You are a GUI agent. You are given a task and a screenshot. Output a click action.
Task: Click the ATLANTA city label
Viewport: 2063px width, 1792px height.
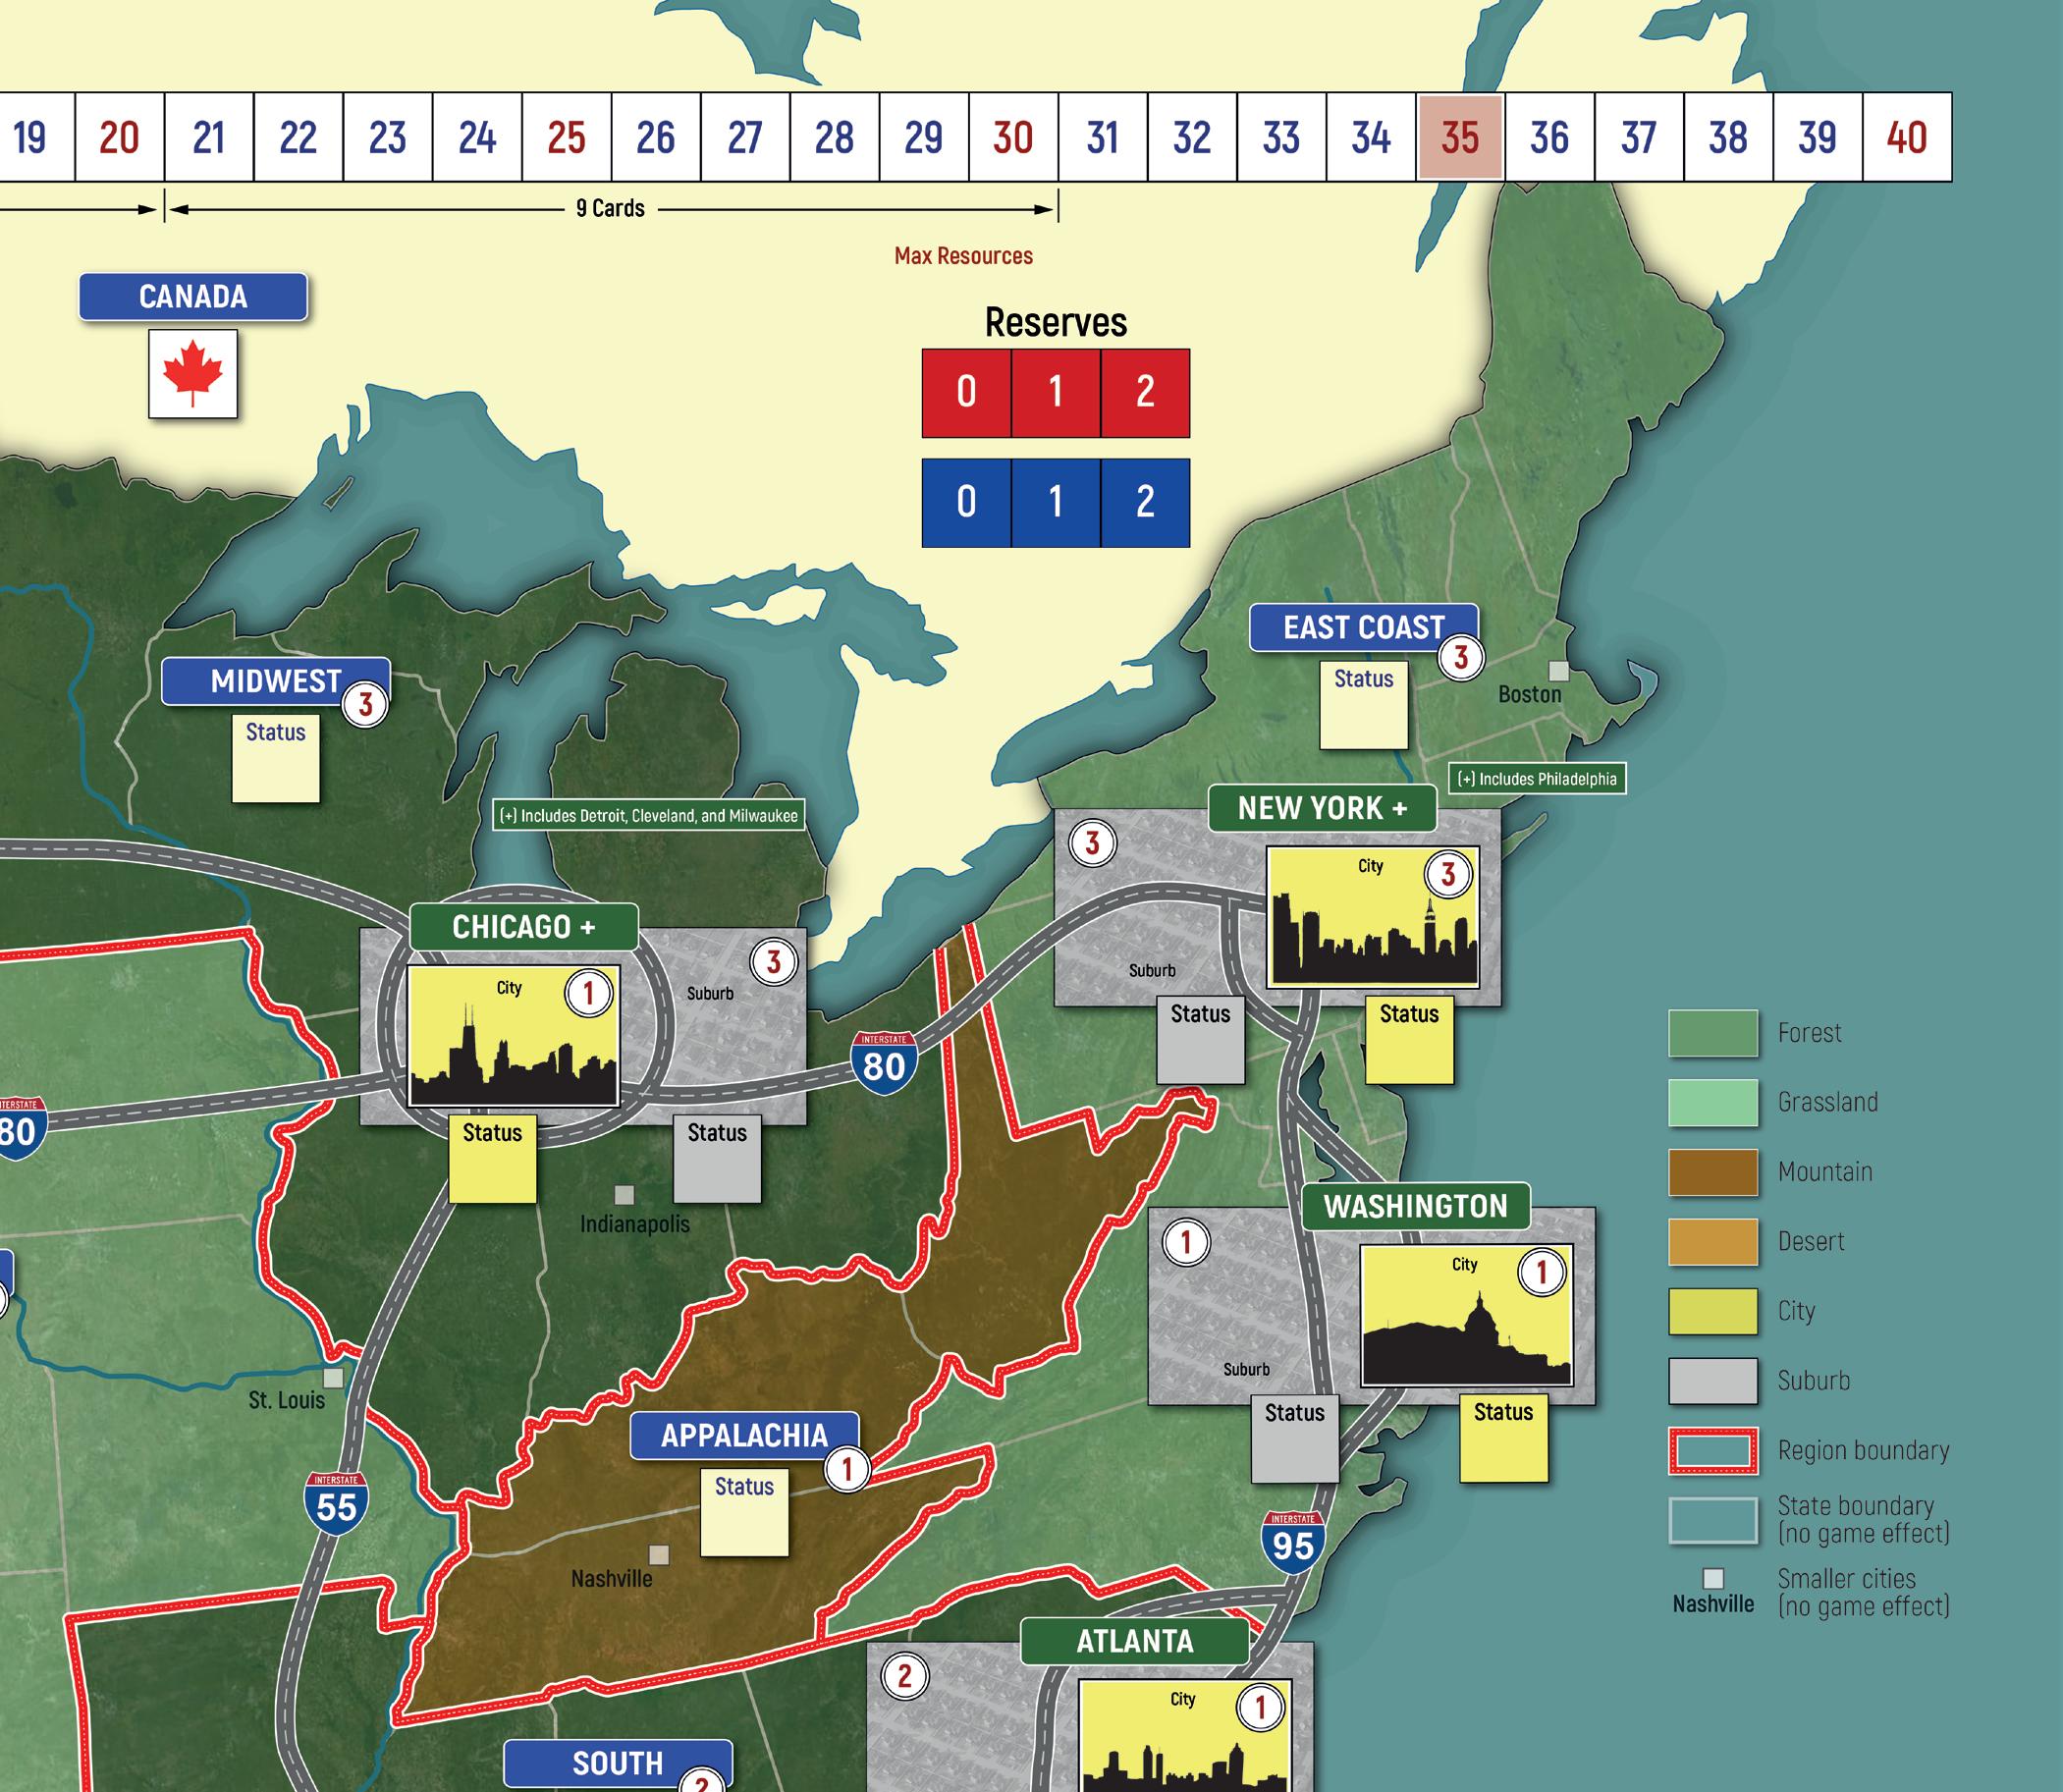point(1134,1641)
